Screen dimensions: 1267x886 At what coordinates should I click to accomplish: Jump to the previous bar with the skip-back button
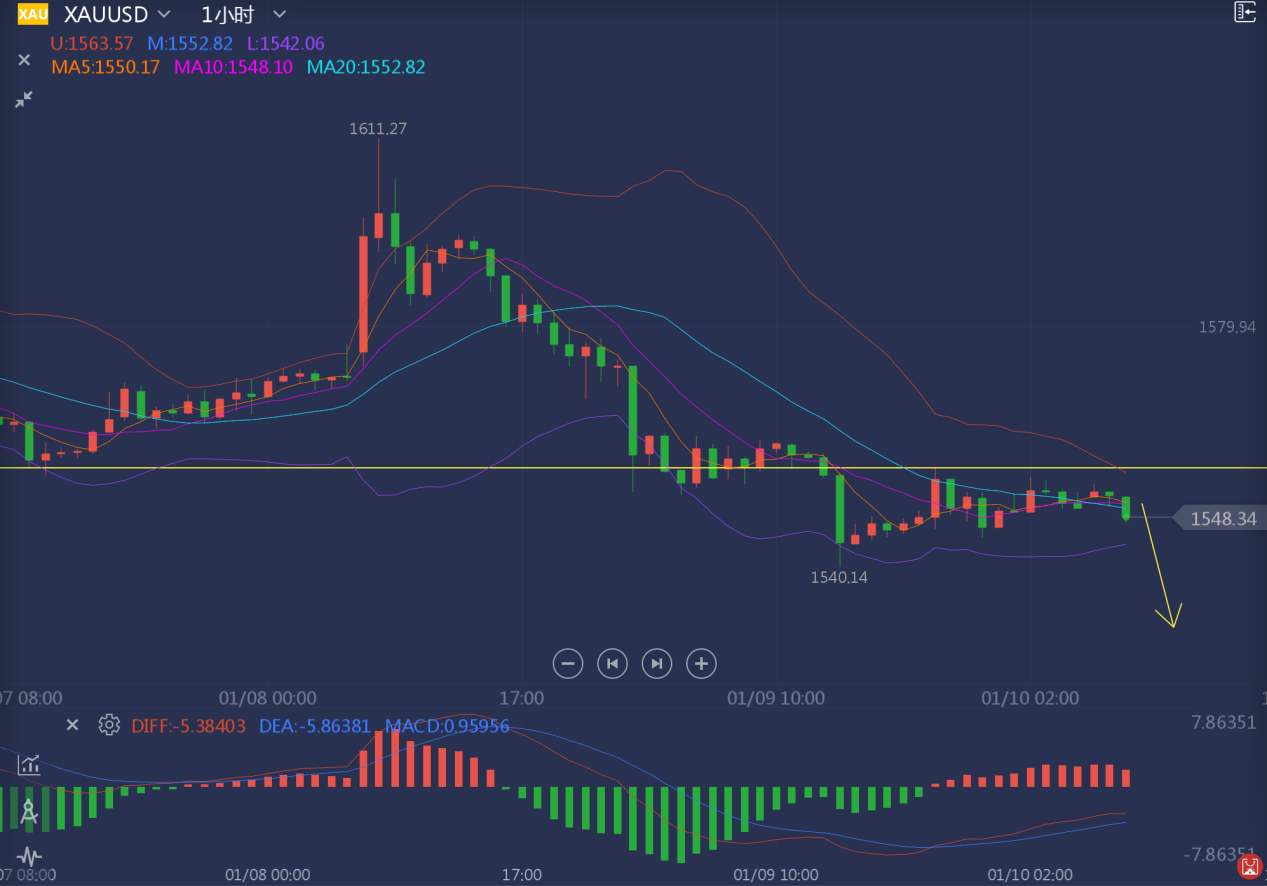(612, 663)
